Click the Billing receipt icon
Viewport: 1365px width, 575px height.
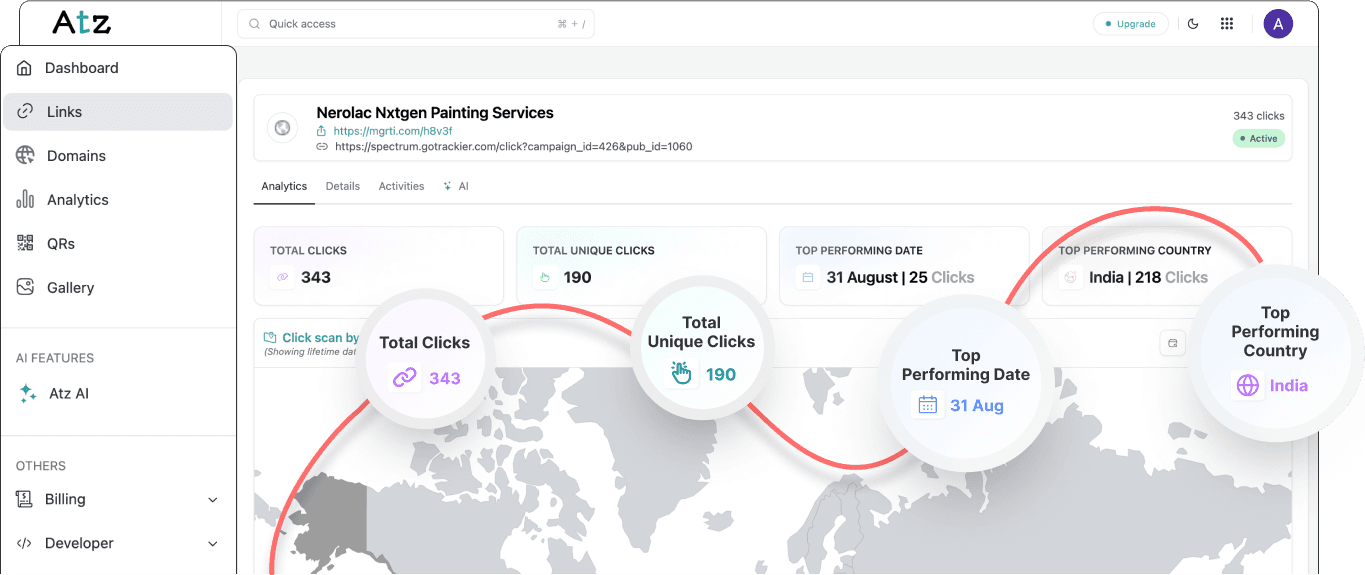[25, 499]
